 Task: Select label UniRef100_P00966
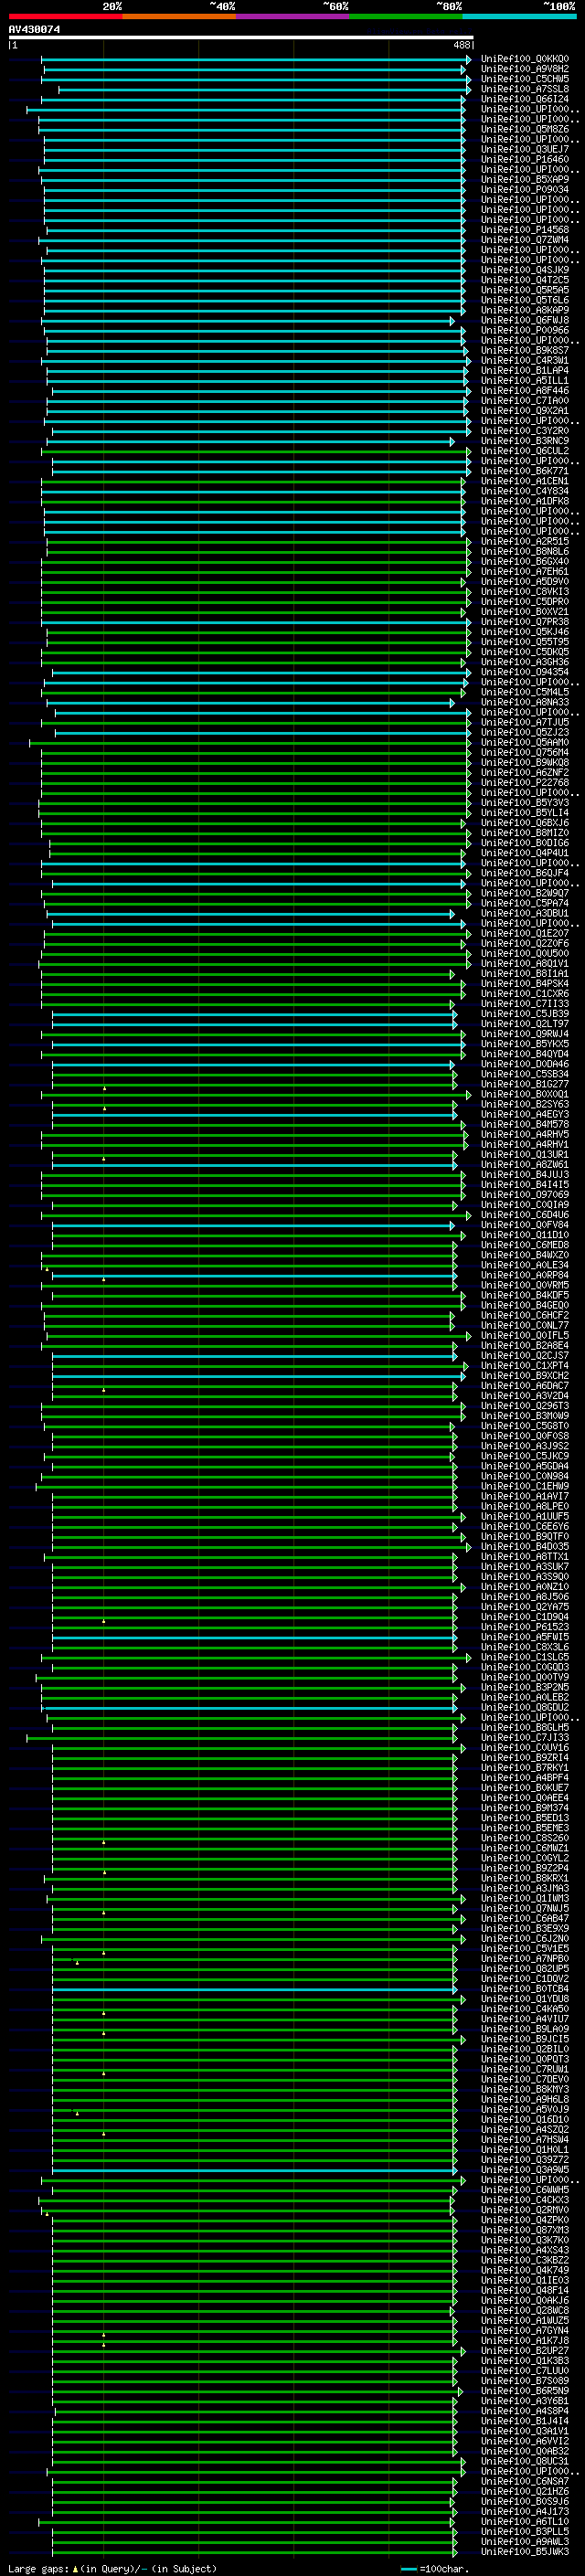click(x=525, y=330)
